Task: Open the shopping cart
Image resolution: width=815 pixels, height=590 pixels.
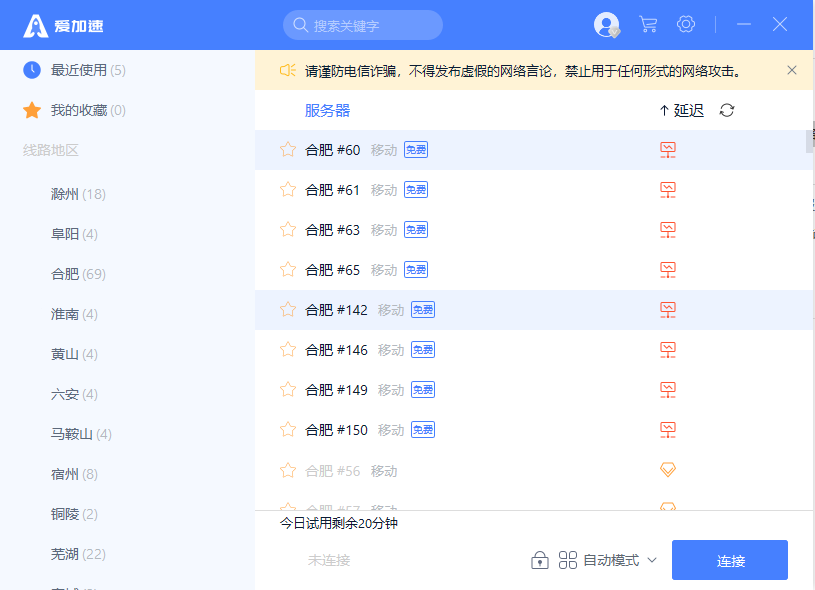Action: coord(647,24)
